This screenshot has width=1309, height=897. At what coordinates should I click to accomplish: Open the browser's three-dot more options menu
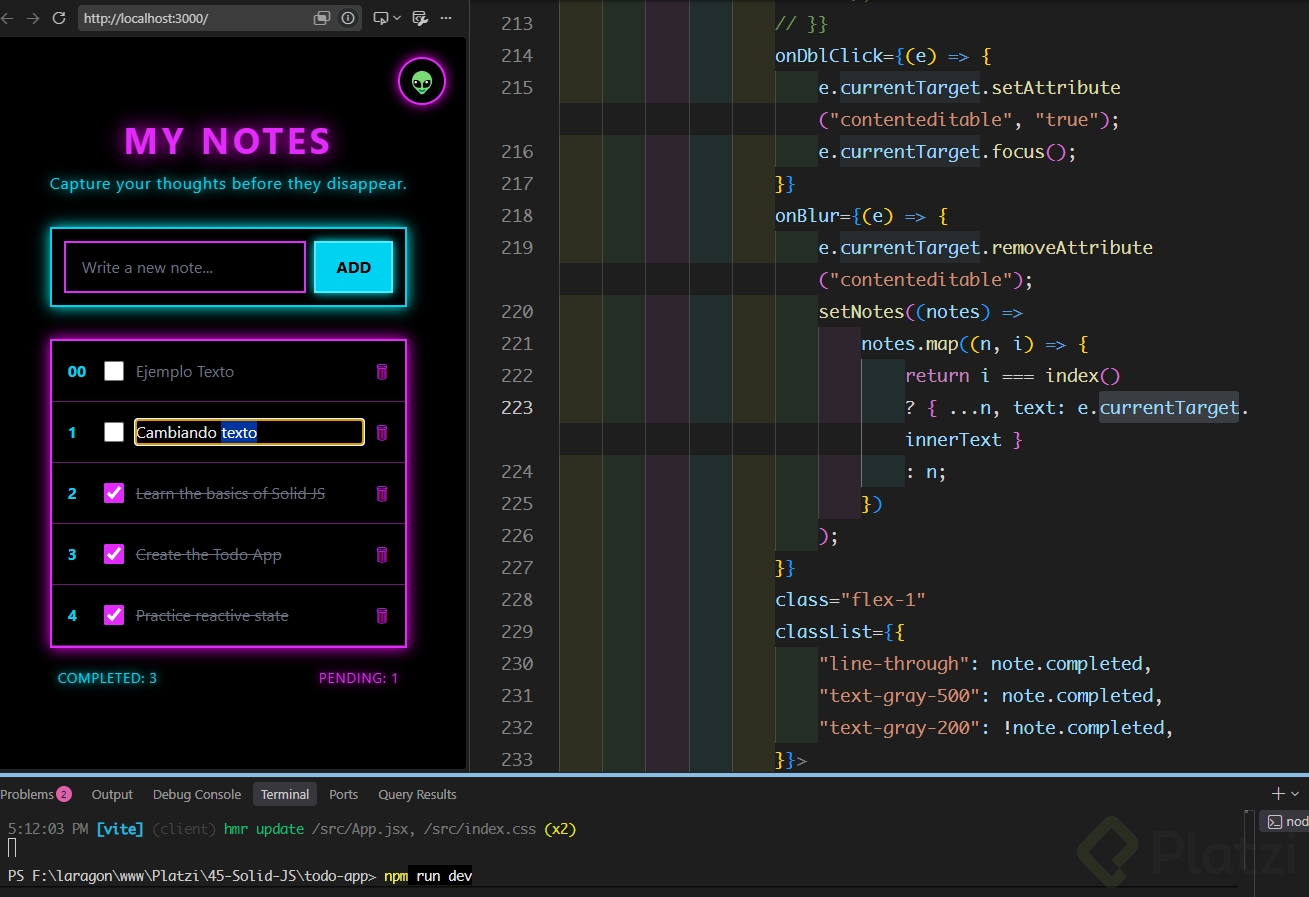[x=446, y=18]
